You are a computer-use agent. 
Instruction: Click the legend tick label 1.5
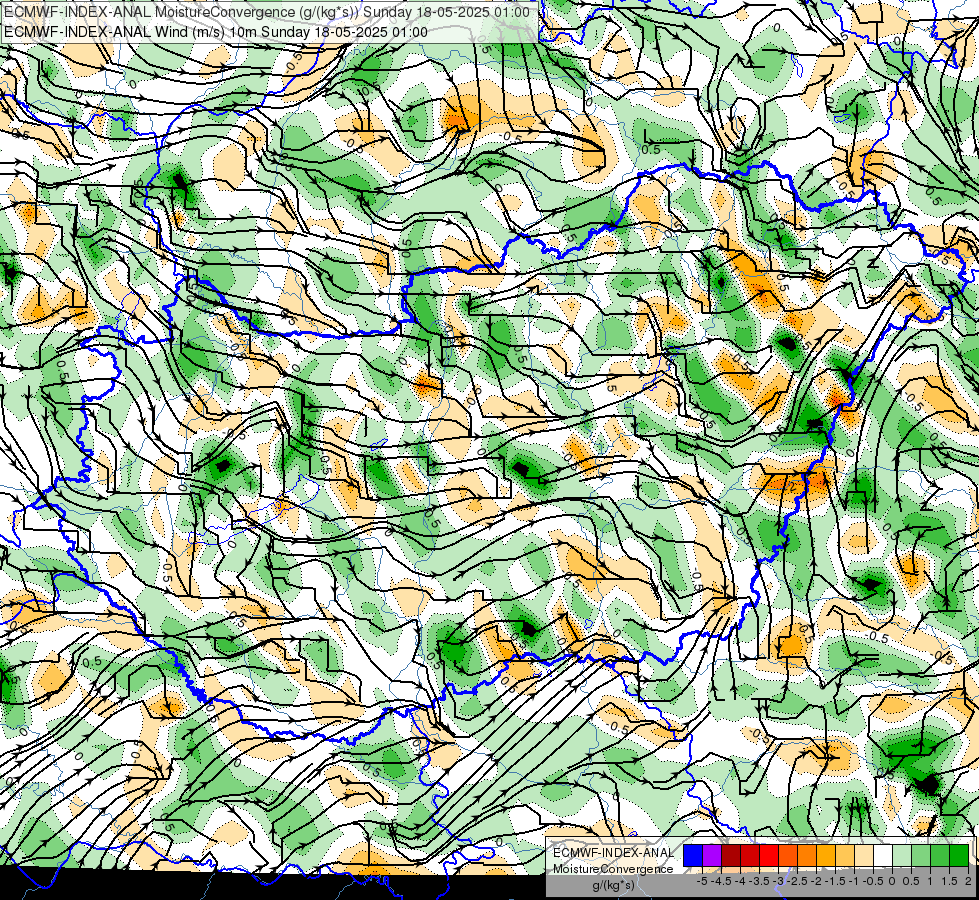click(950, 881)
